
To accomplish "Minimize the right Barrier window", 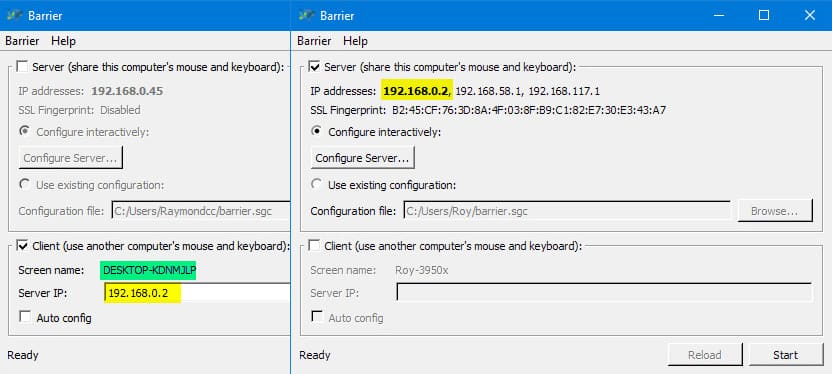I will 718,15.
